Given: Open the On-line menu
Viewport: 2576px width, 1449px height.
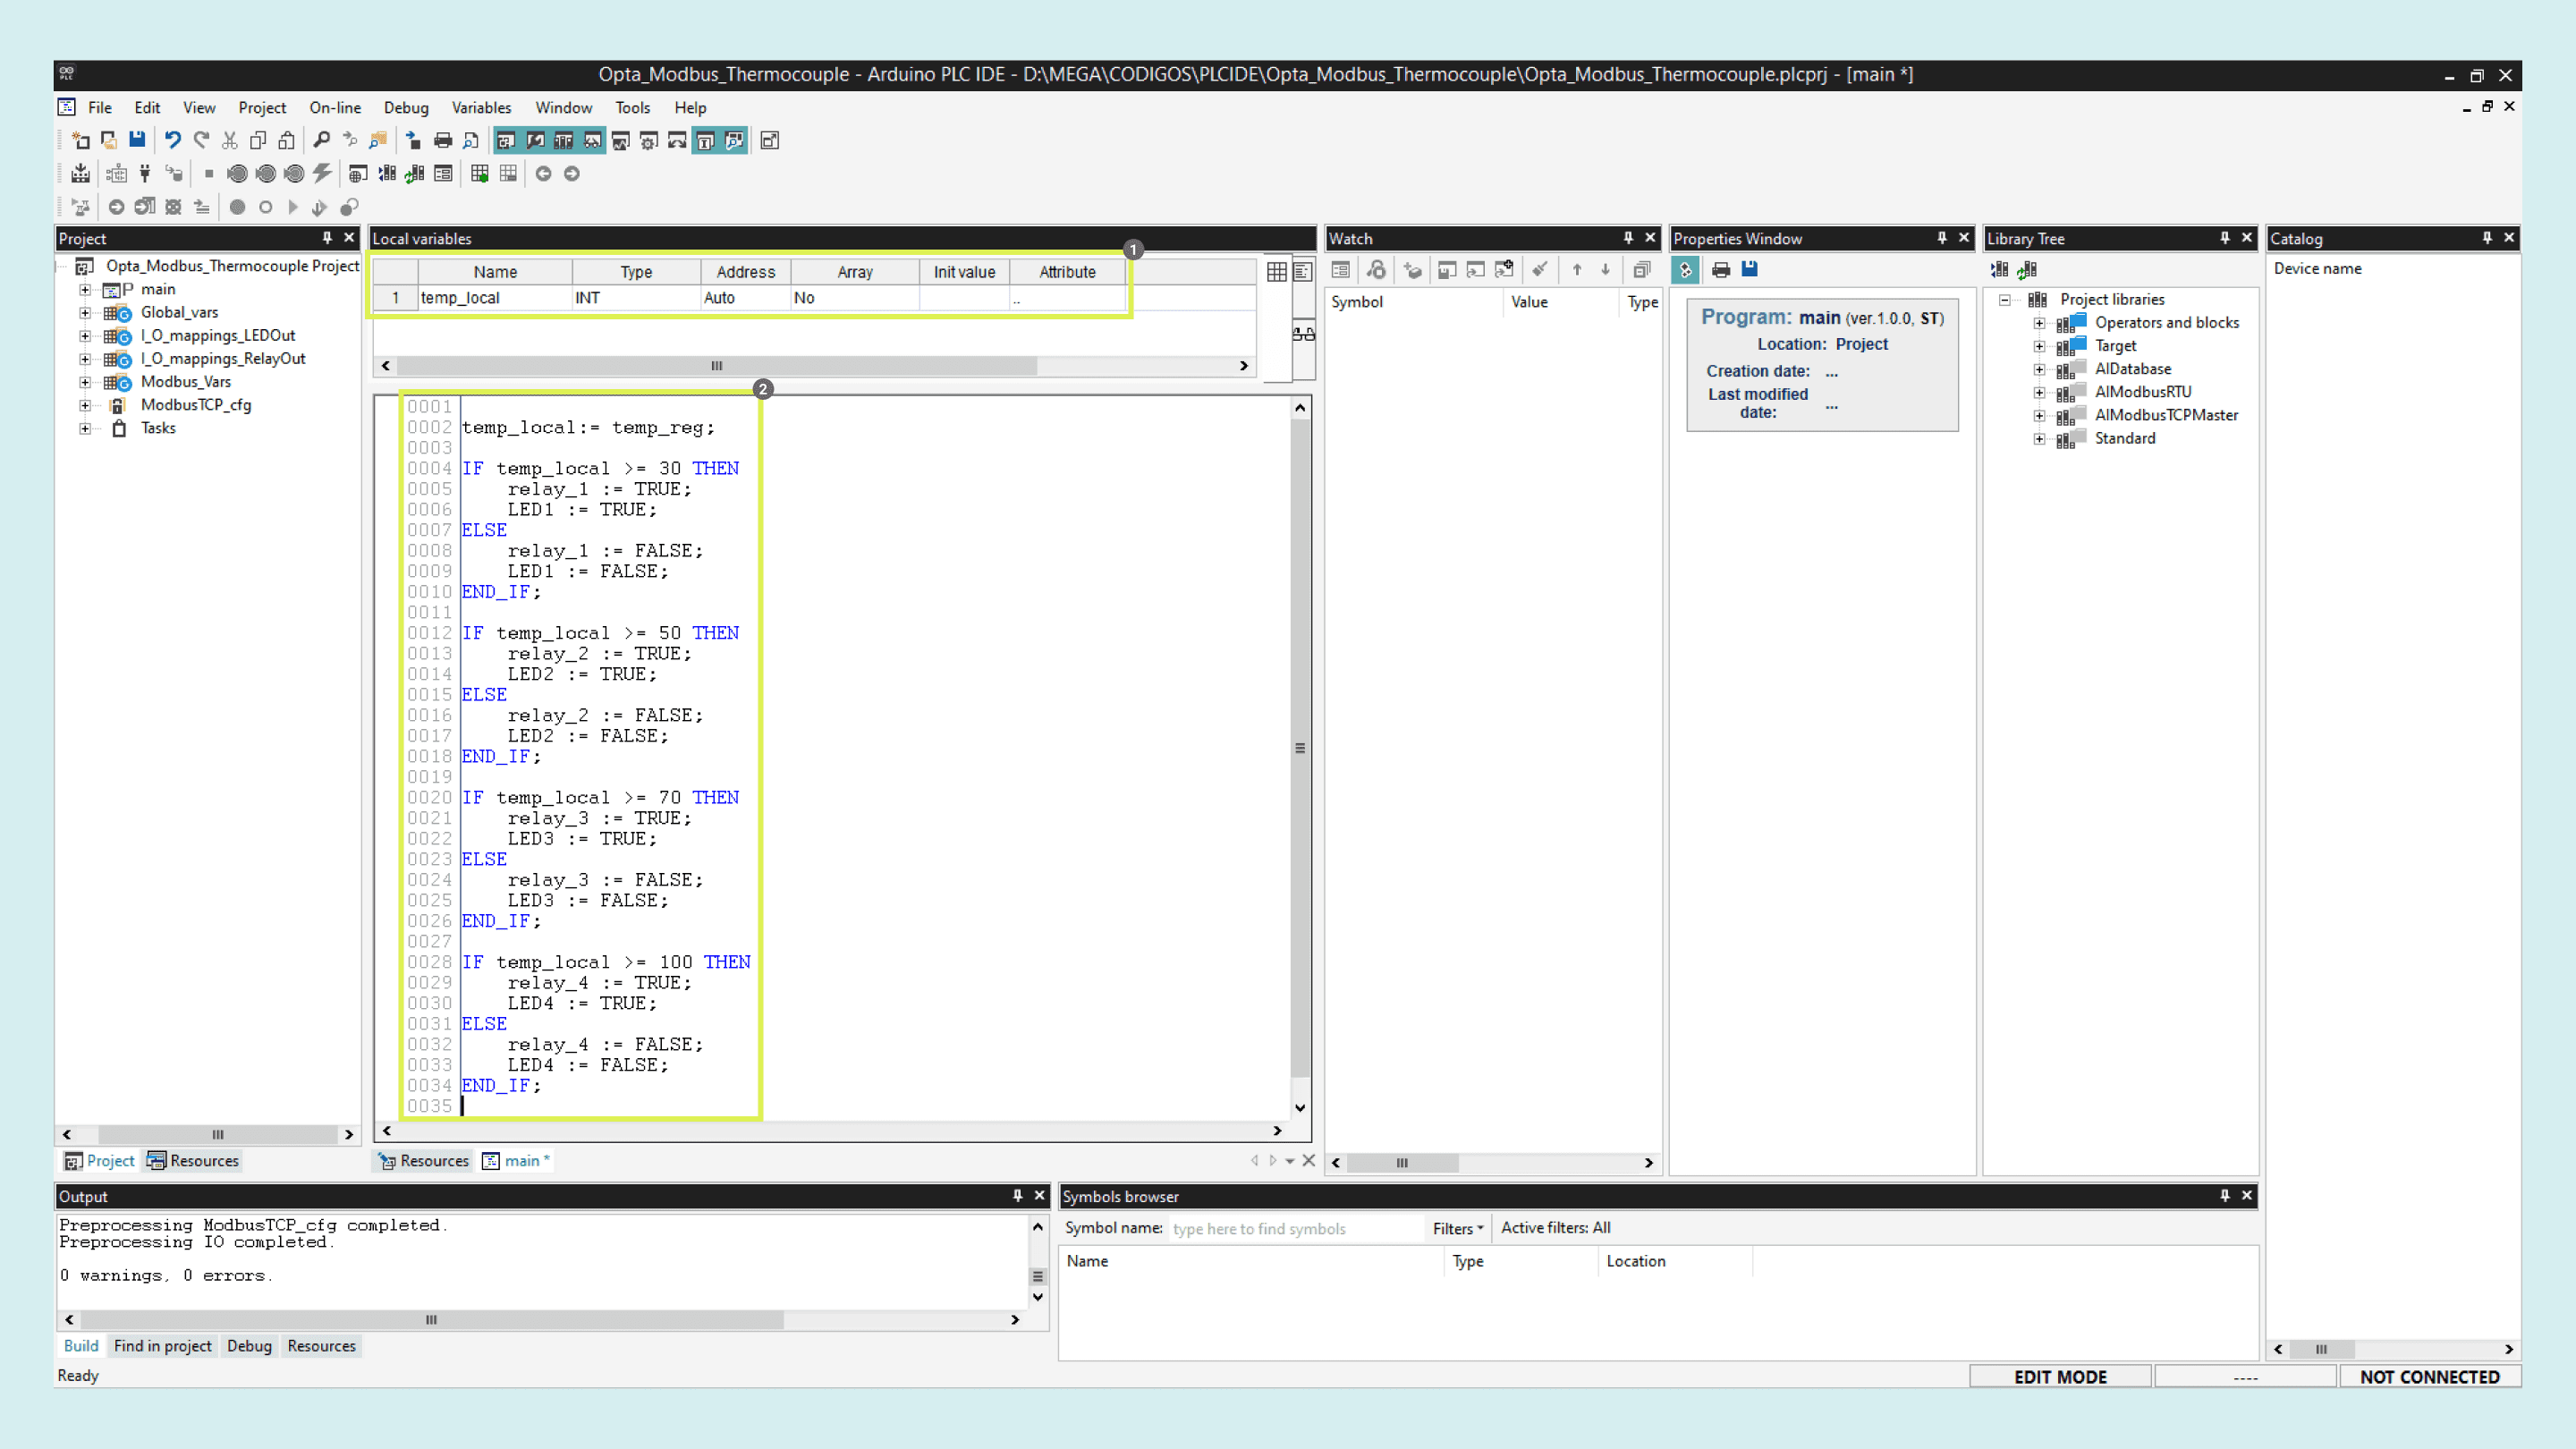Looking at the screenshot, I should 335,107.
